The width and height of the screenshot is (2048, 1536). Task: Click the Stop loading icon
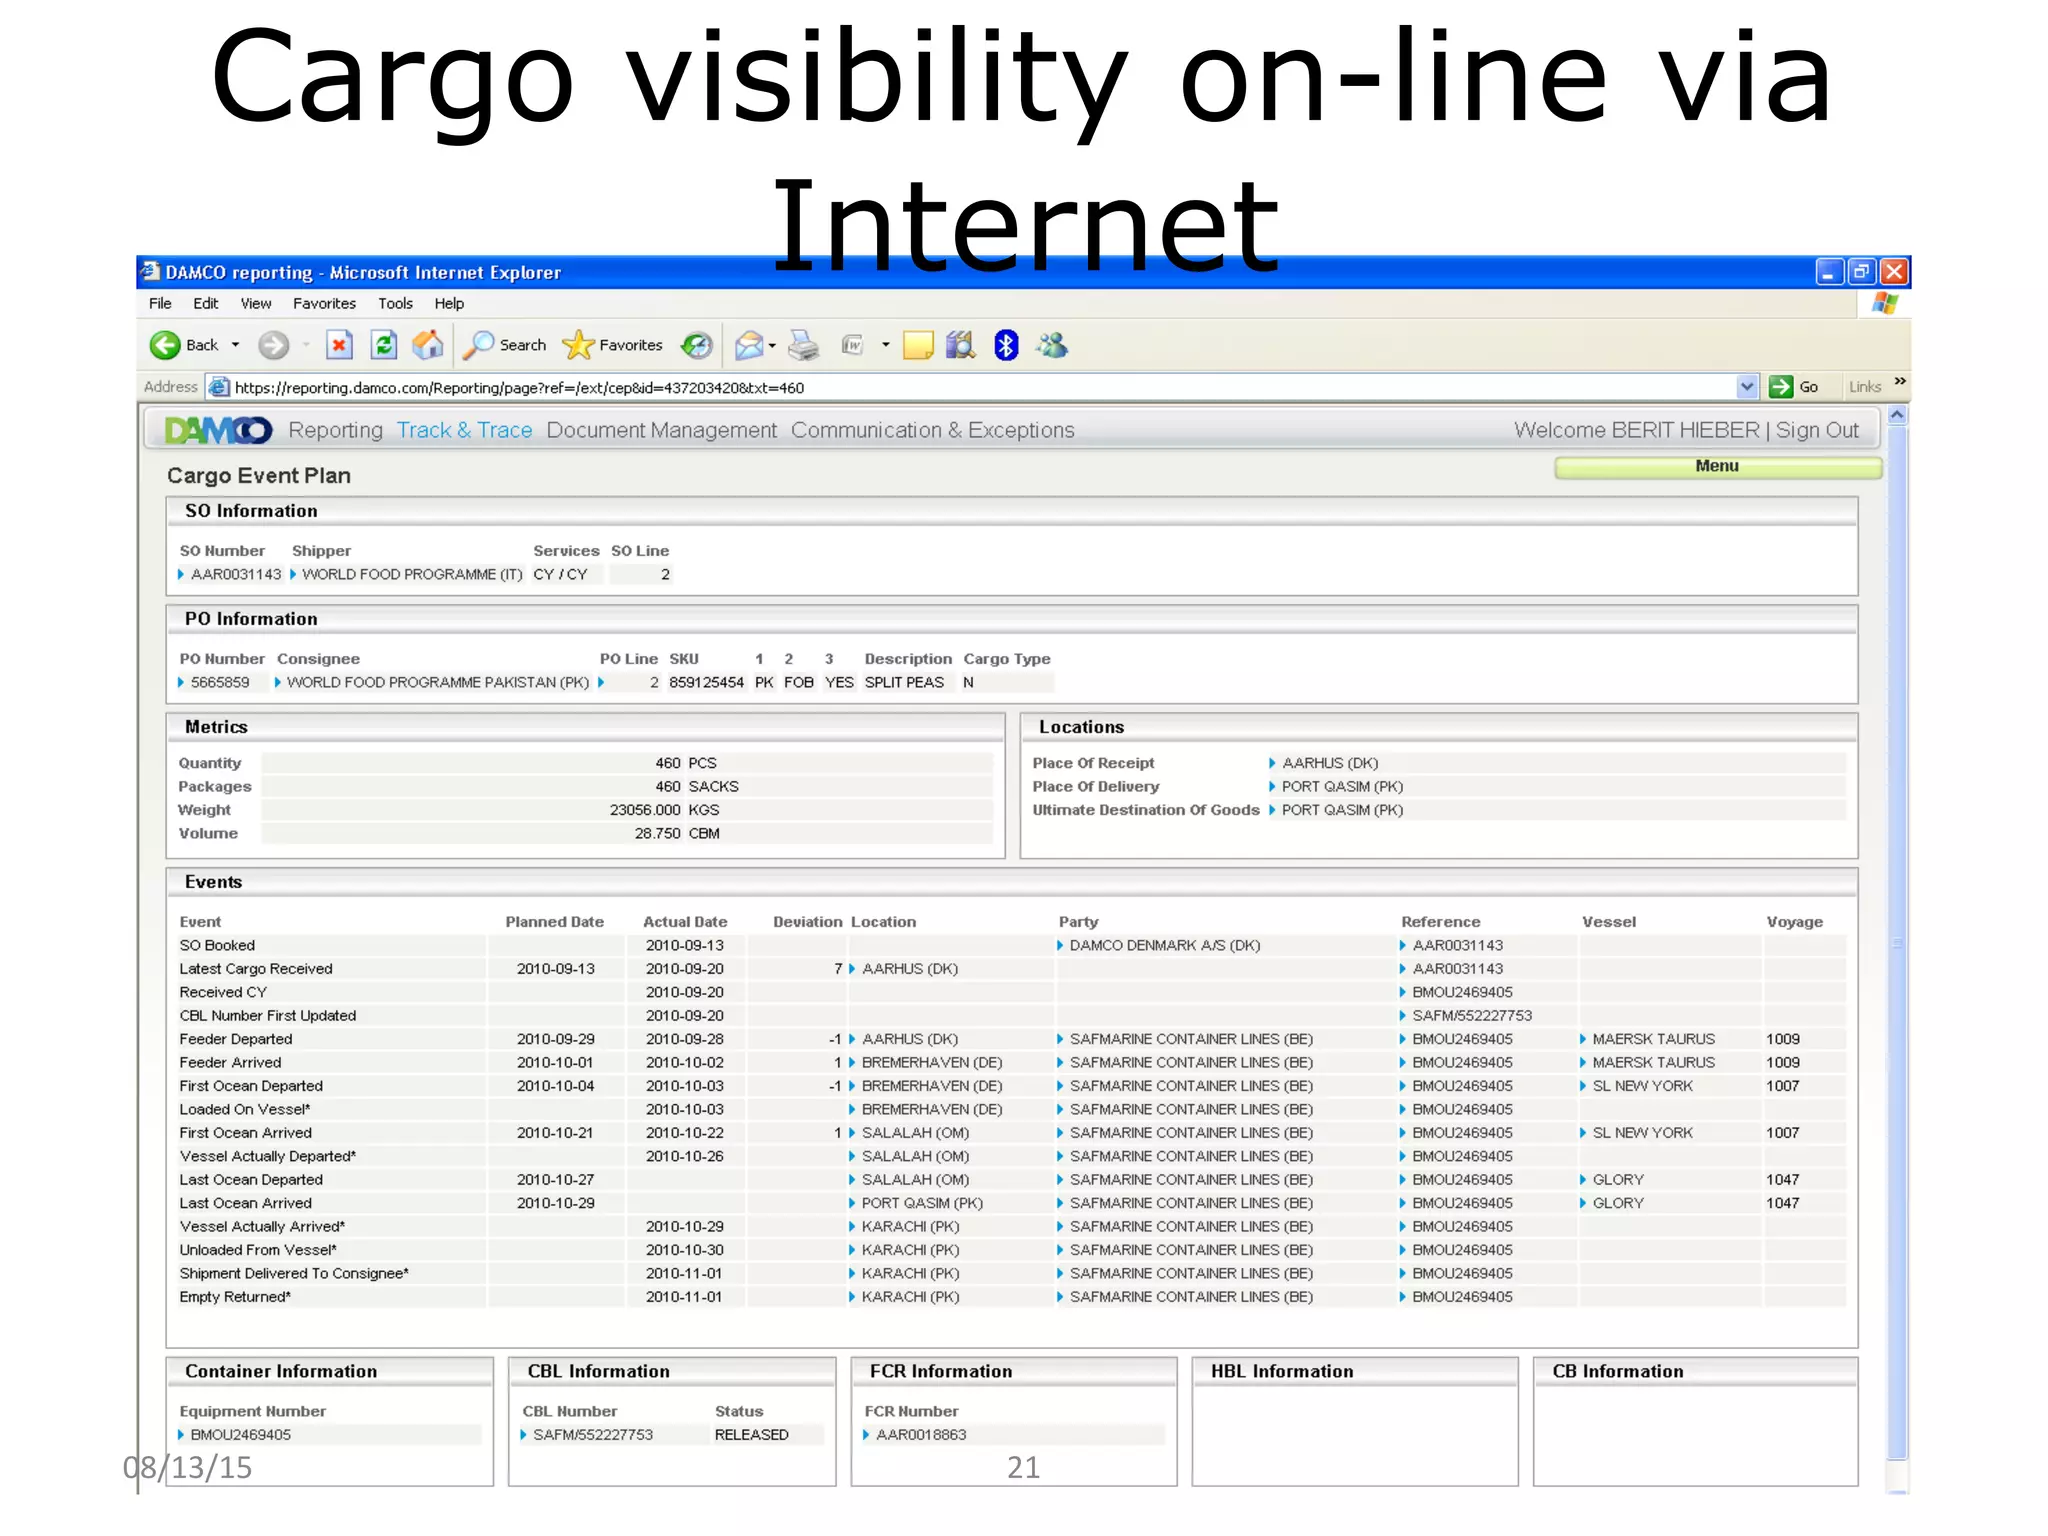[340, 345]
